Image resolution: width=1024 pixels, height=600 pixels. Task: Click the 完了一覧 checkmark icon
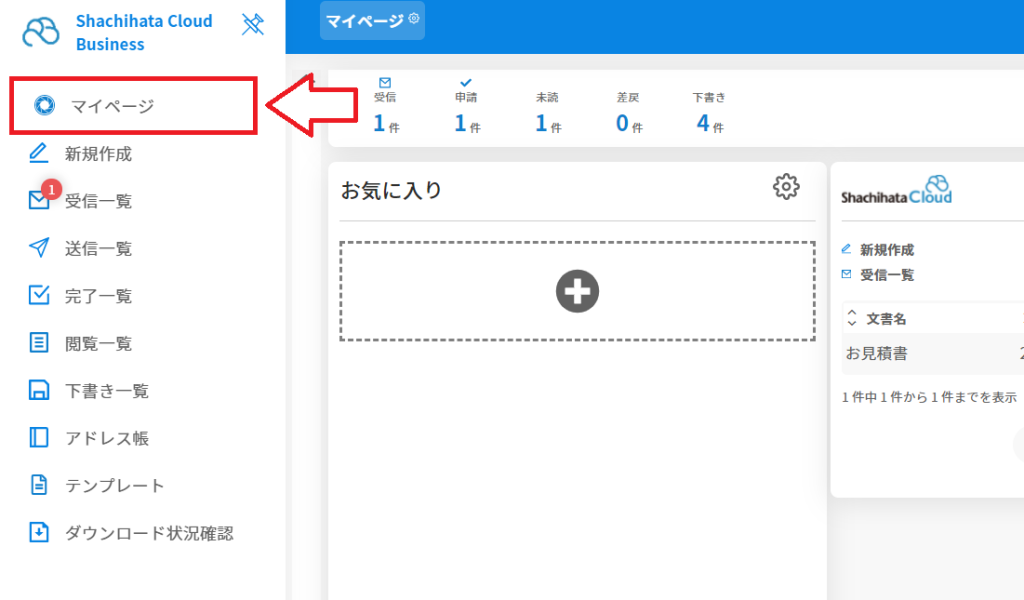(x=39, y=295)
